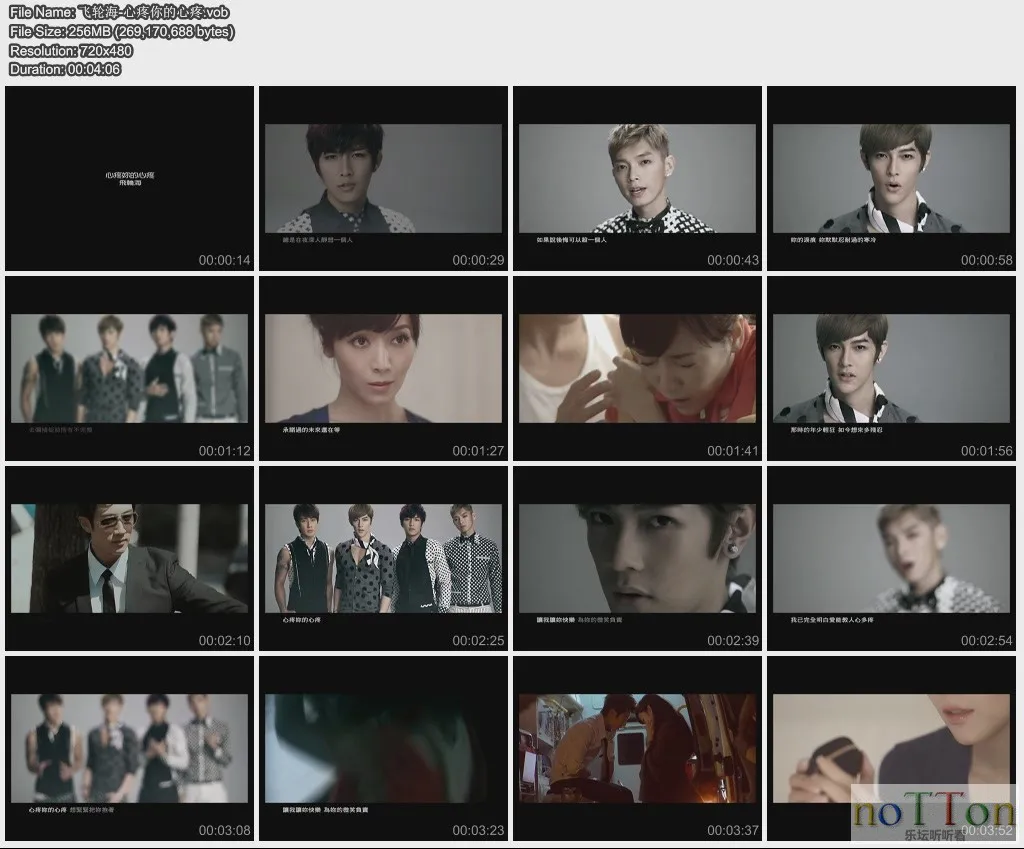The image size is (1024, 849).
Task: Select the frame marked 00:01:56
Action: click(891, 368)
